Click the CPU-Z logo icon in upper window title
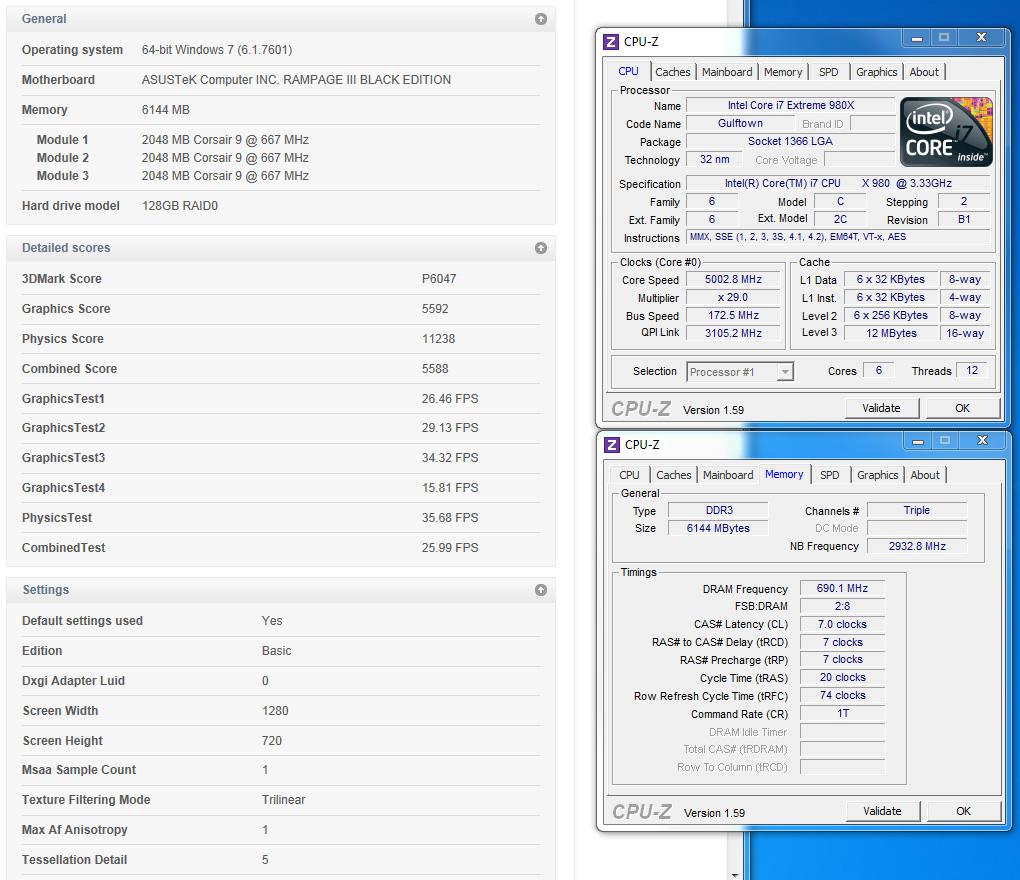The width and height of the screenshot is (1020, 880). [x=611, y=42]
